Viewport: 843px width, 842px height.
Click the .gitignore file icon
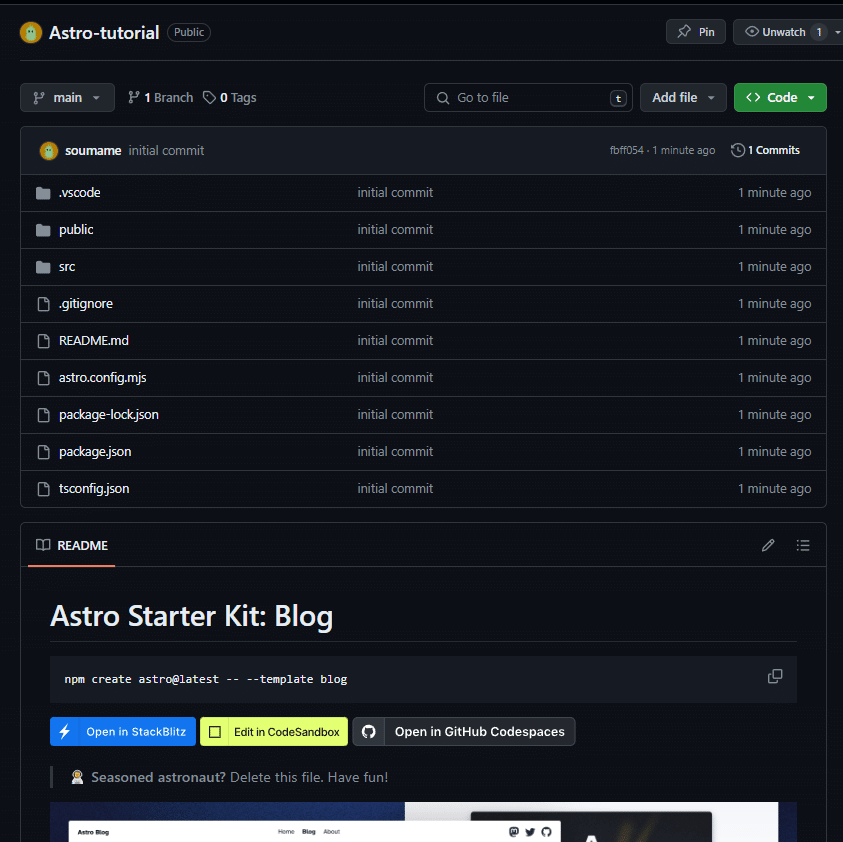point(44,304)
